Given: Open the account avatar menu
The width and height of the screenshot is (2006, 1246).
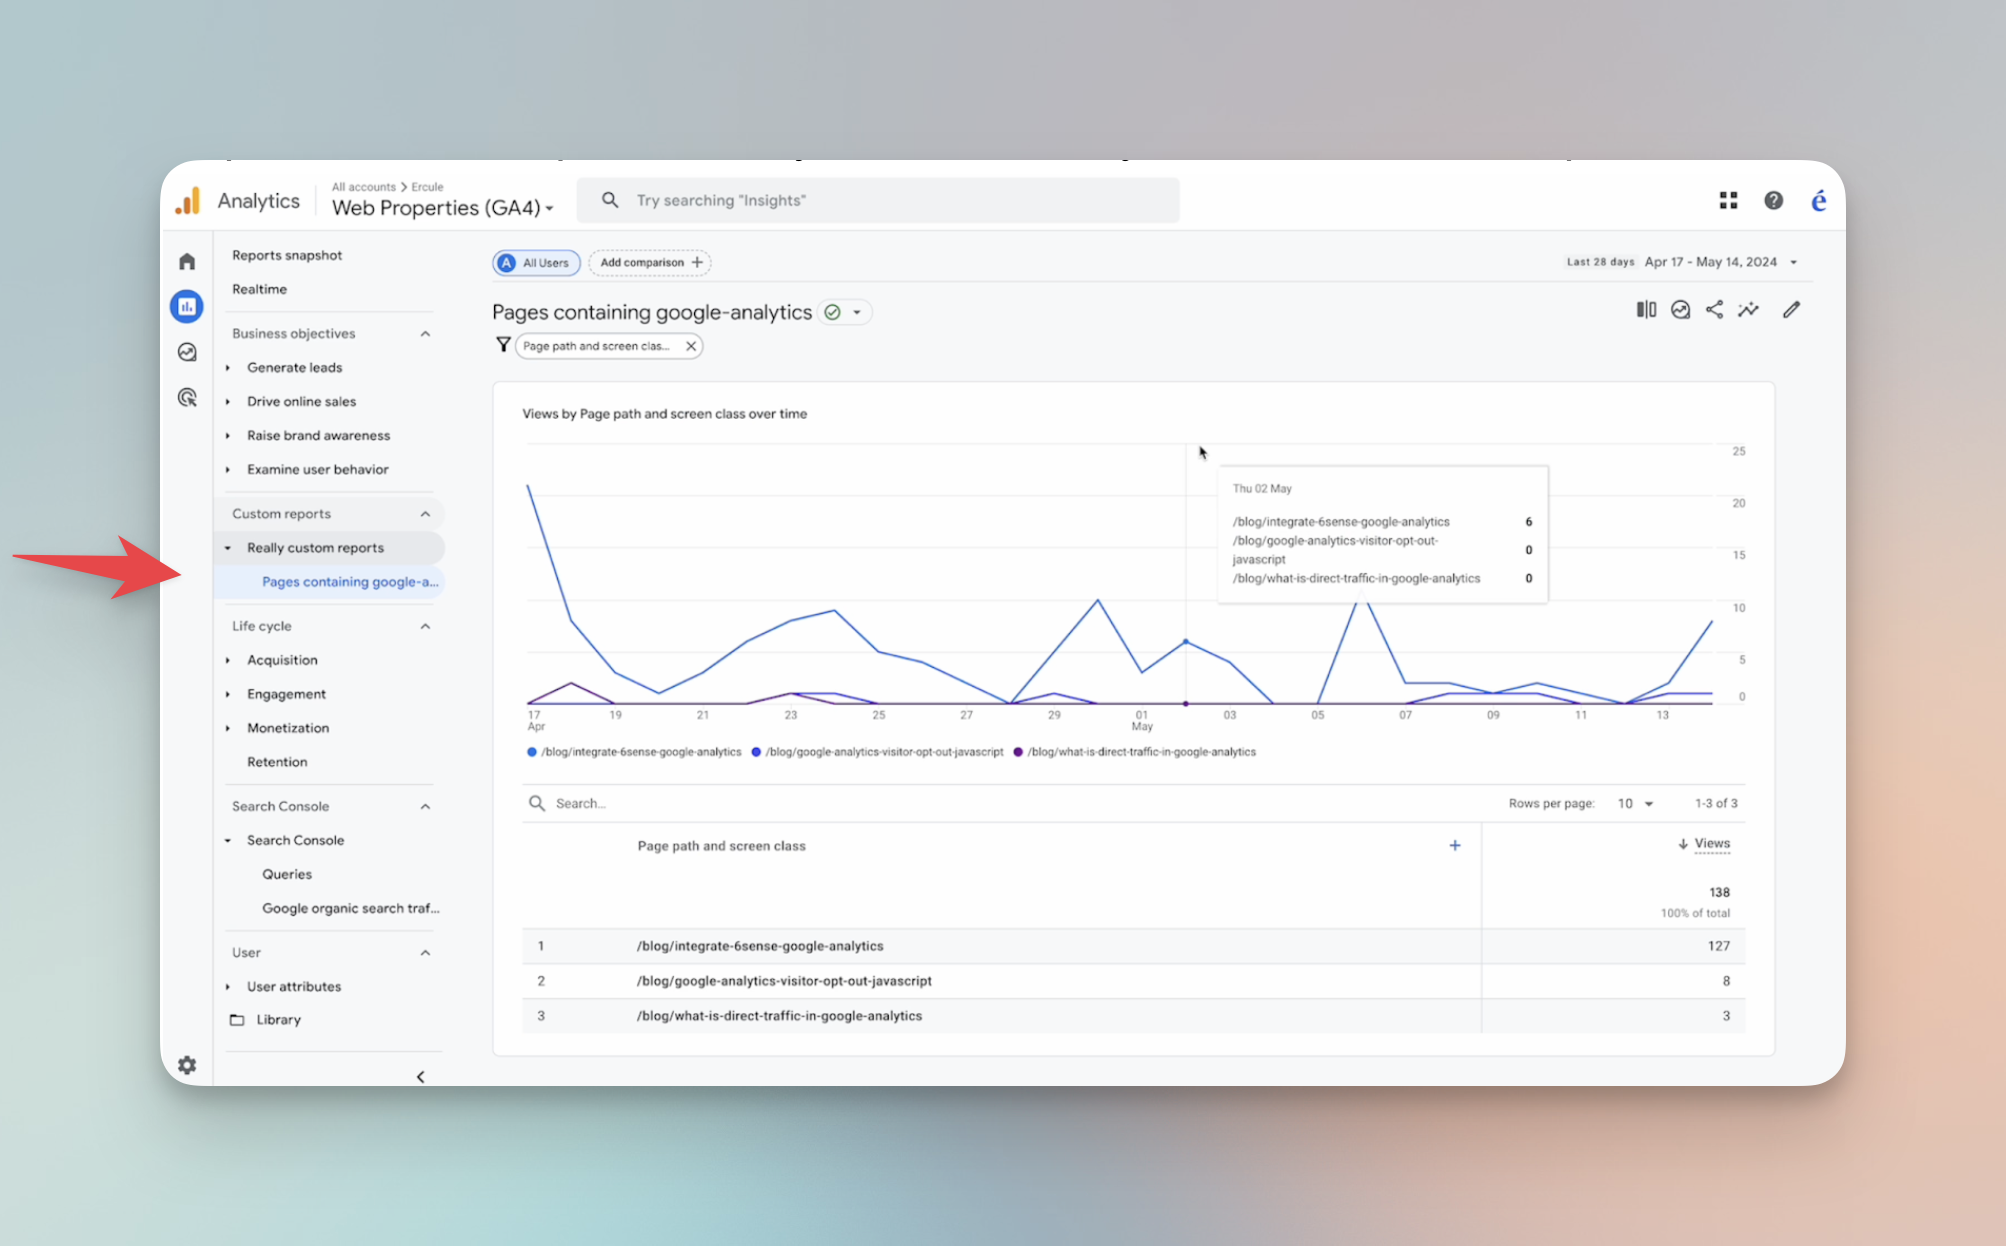Looking at the screenshot, I should [1819, 201].
